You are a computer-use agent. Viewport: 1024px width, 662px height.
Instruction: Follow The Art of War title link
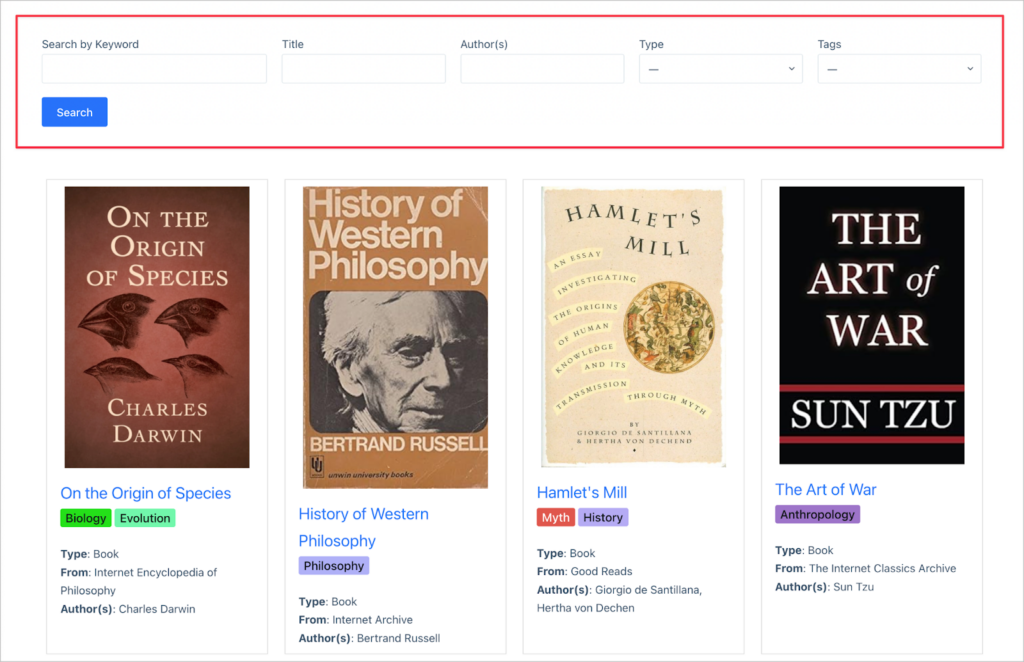825,490
